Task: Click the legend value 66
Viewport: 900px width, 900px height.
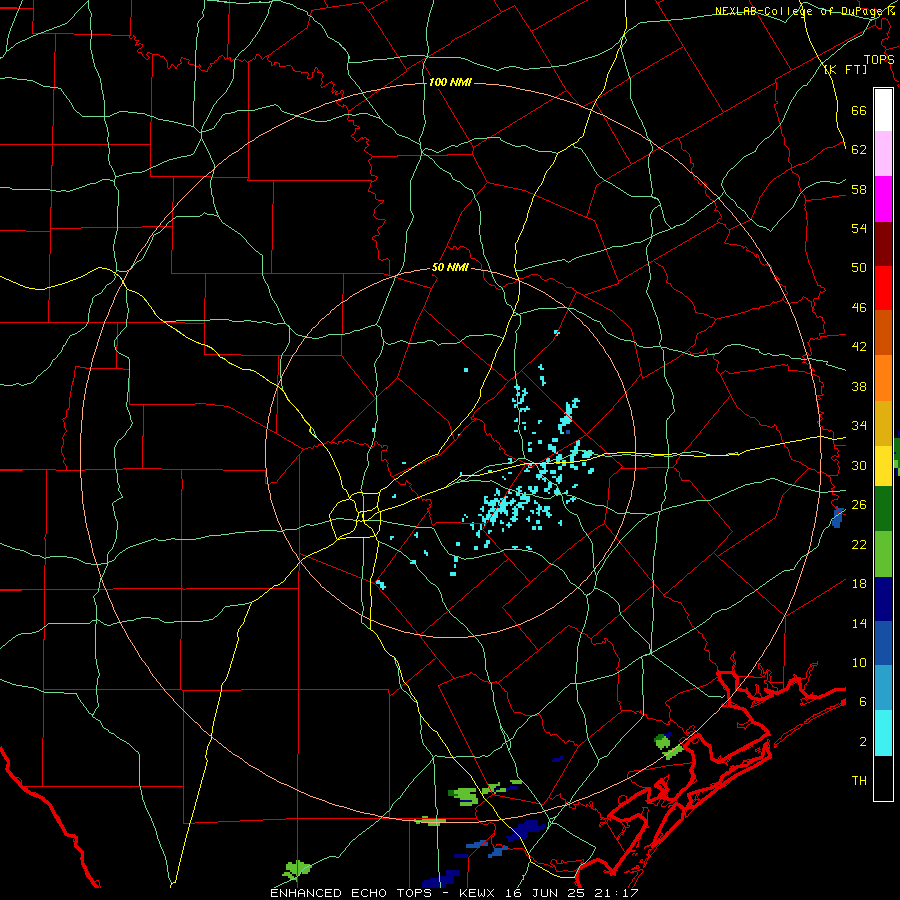Action: coord(859,110)
